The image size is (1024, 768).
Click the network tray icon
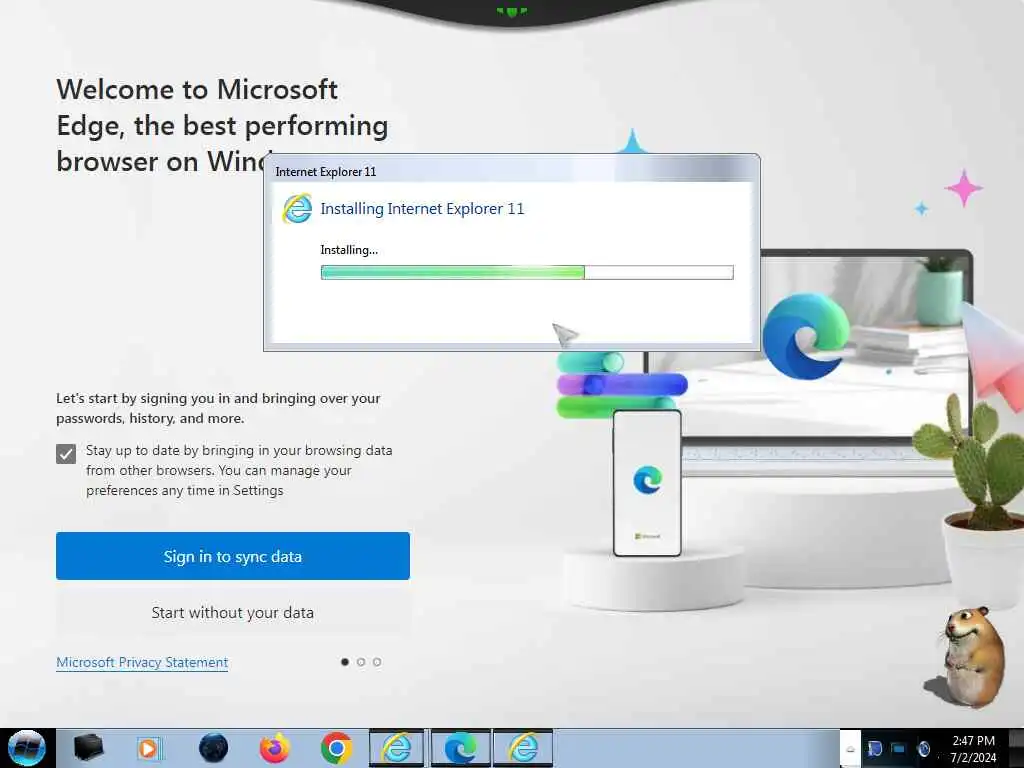pyautogui.click(x=899, y=748)
